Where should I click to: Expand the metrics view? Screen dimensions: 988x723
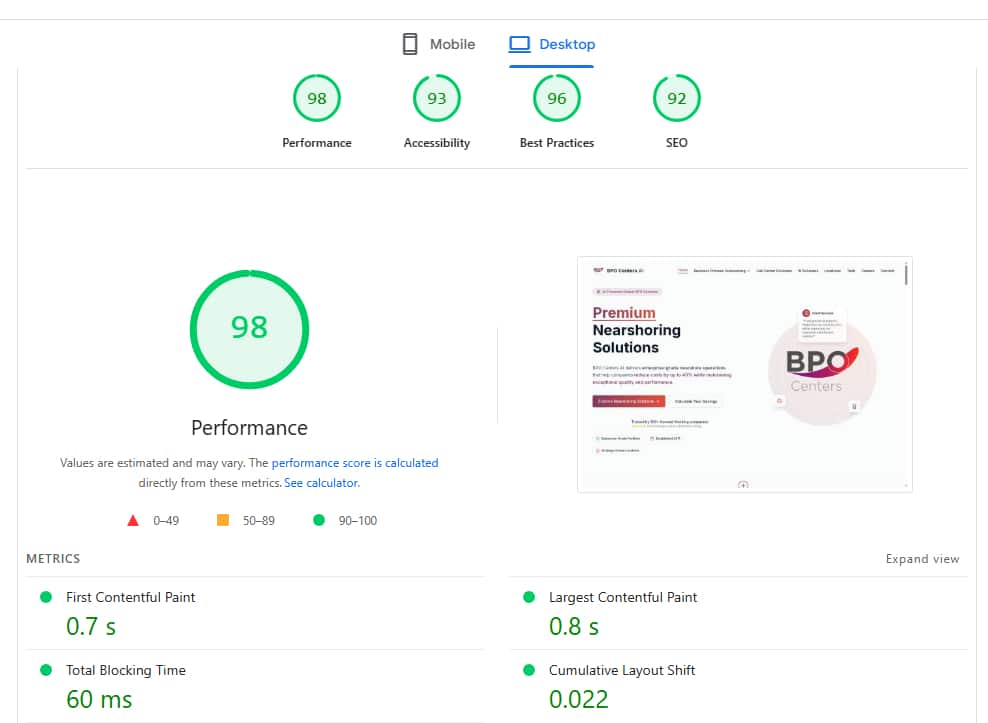pos(922,559)
